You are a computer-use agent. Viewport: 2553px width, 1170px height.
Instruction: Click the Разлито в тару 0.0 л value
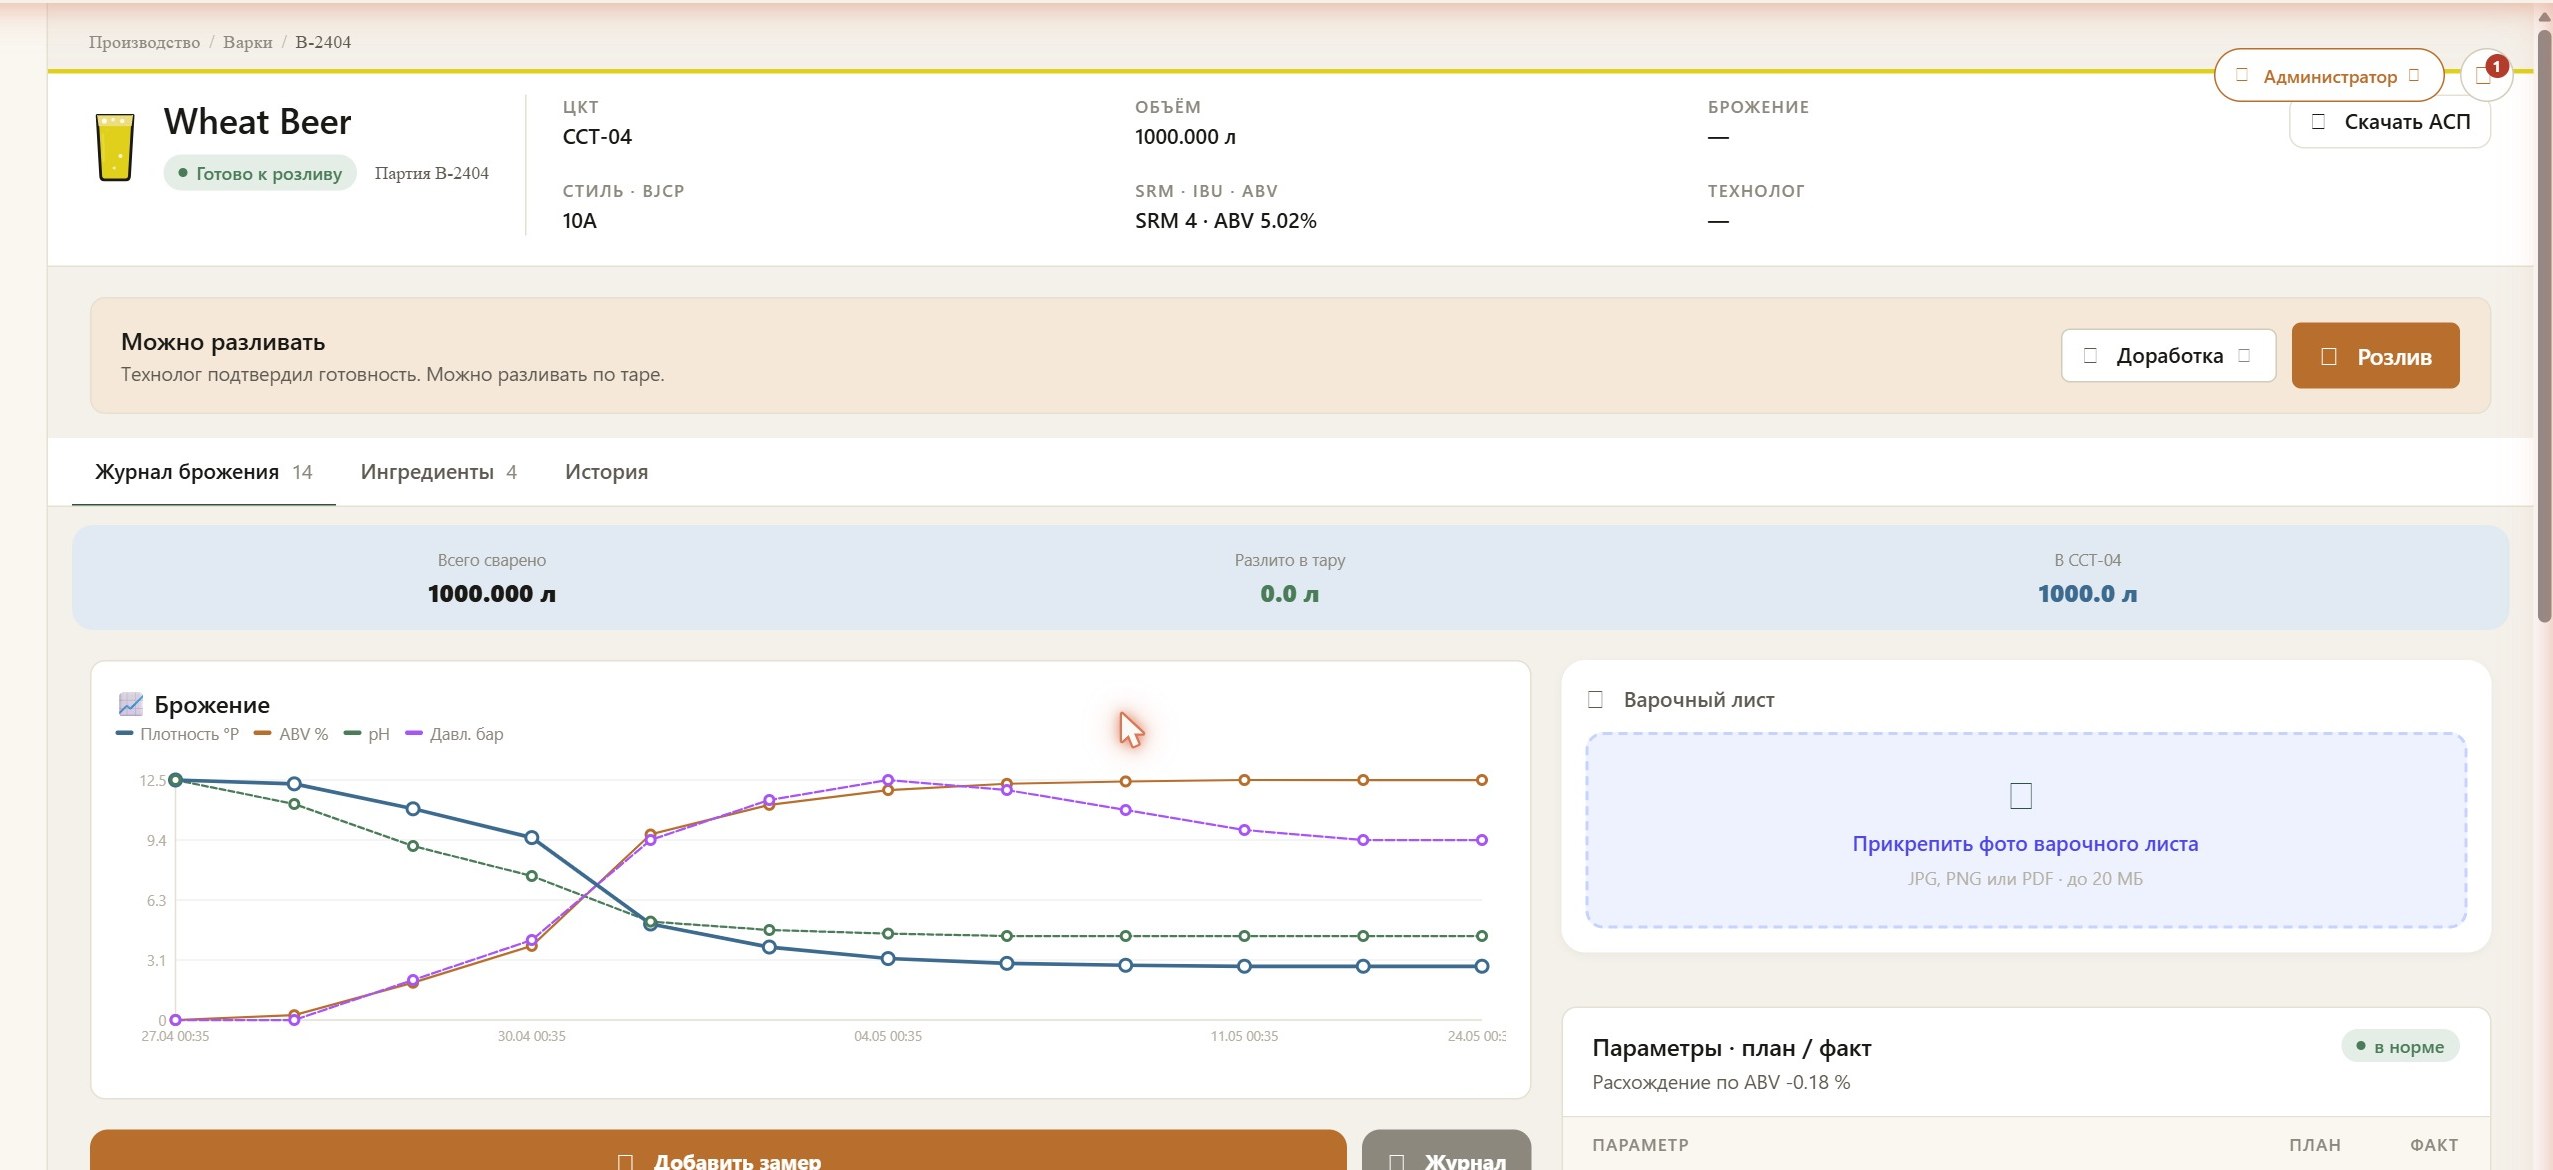point(1289,594)
